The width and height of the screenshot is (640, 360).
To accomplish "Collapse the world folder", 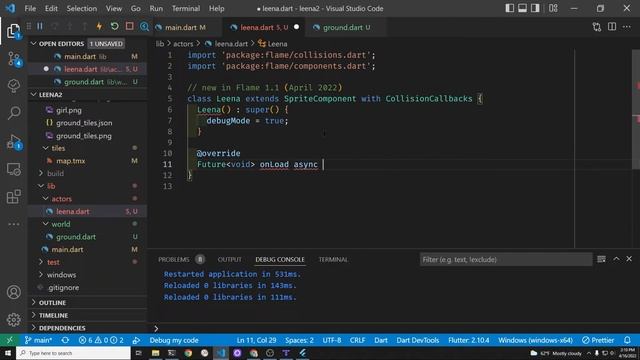I will pyautogui.click(x=45, y=224).
